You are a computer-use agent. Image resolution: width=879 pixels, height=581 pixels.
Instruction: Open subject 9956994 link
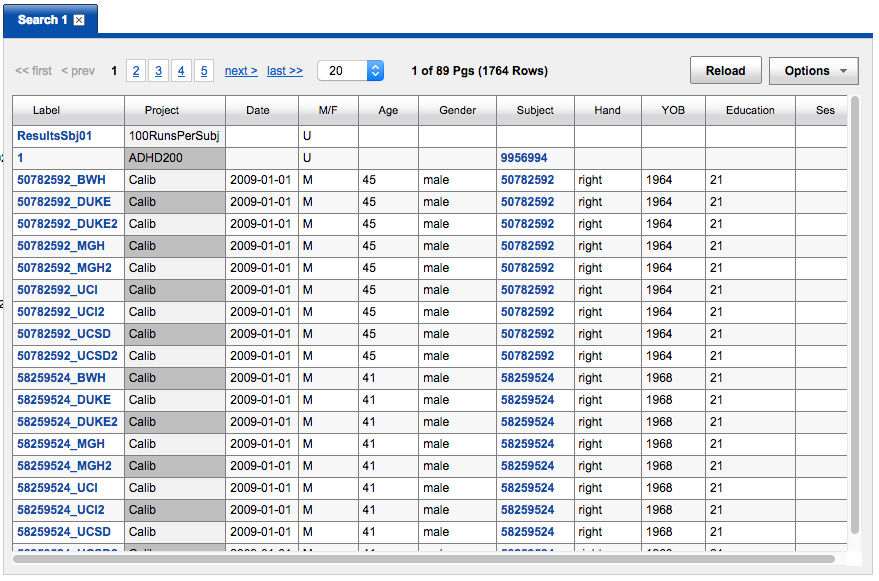point(524,158)
